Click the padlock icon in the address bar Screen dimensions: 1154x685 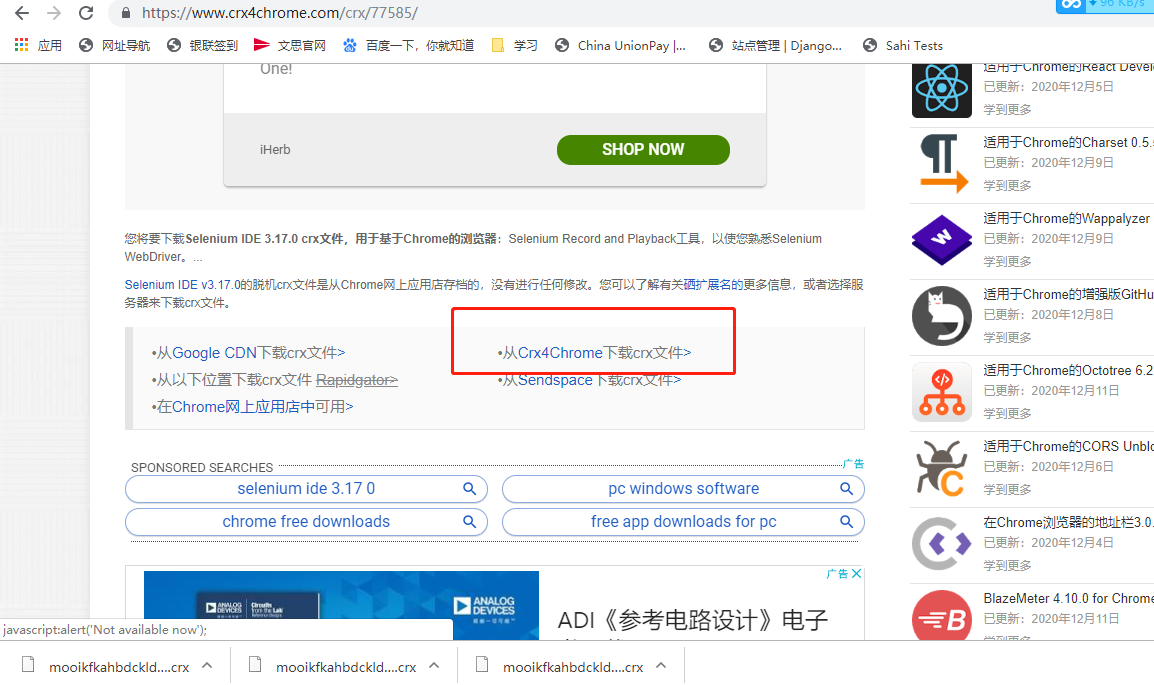[124, 13]
